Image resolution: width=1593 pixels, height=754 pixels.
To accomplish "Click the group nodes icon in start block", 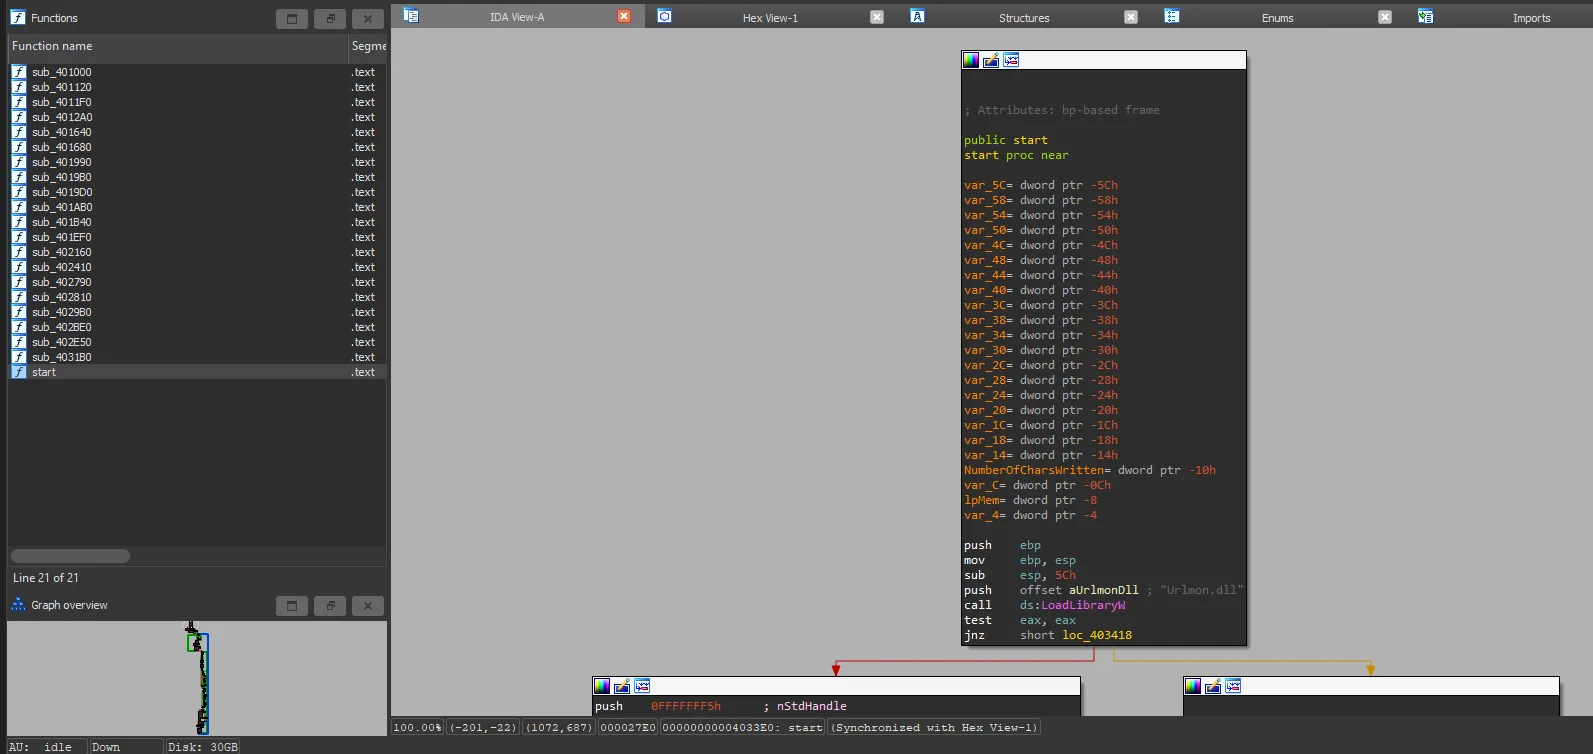I will (1011, 60).
